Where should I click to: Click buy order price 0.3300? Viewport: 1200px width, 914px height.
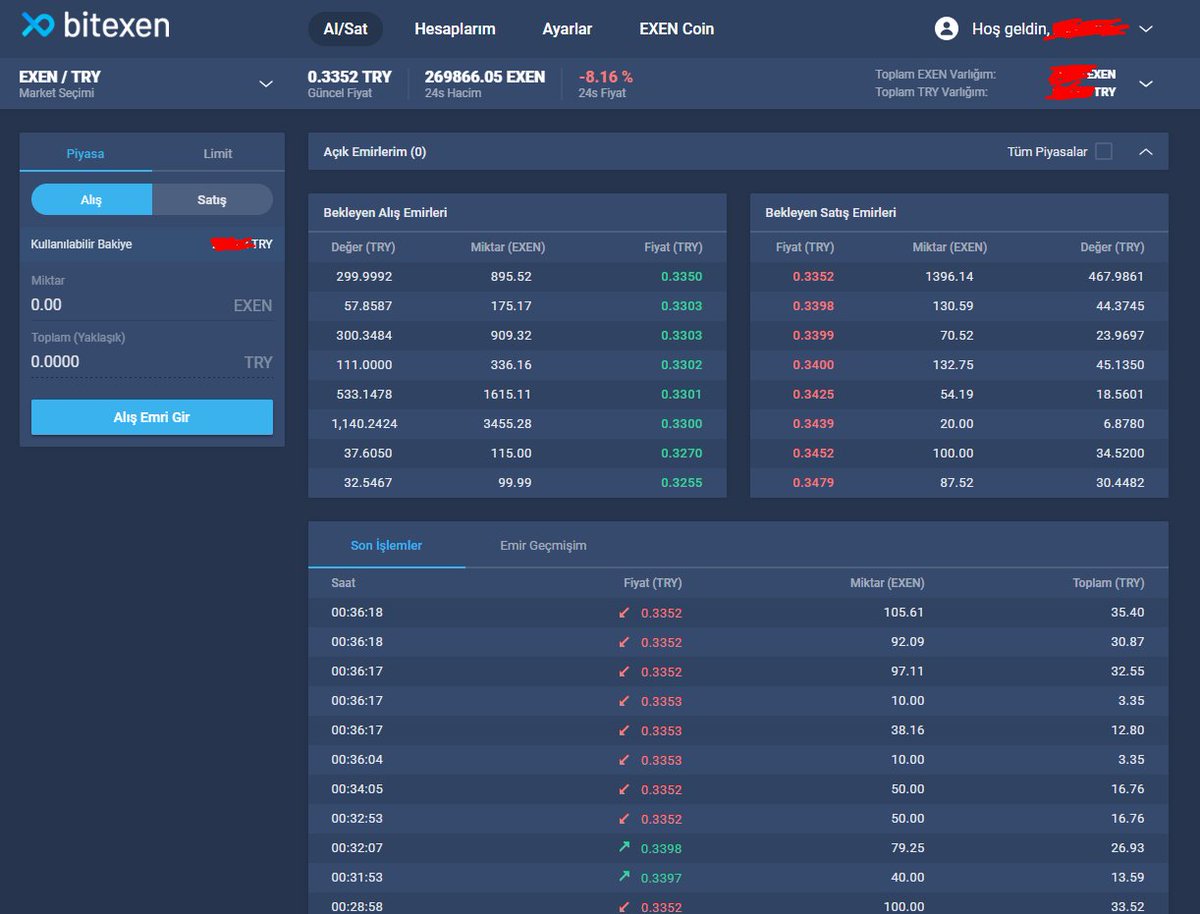pos(681,424)
